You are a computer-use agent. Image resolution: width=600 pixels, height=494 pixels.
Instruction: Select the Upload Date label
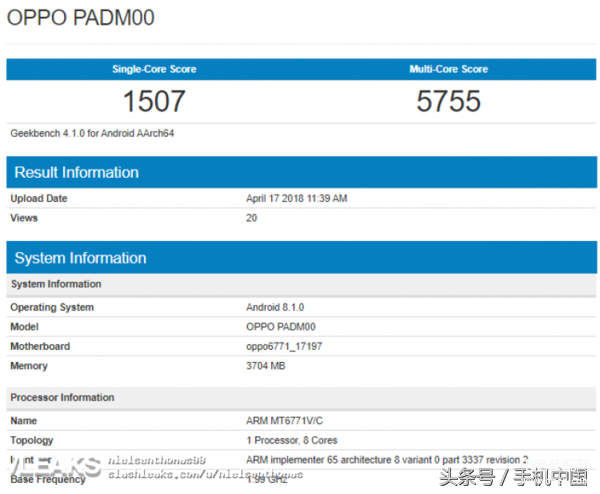pos(39,198)
